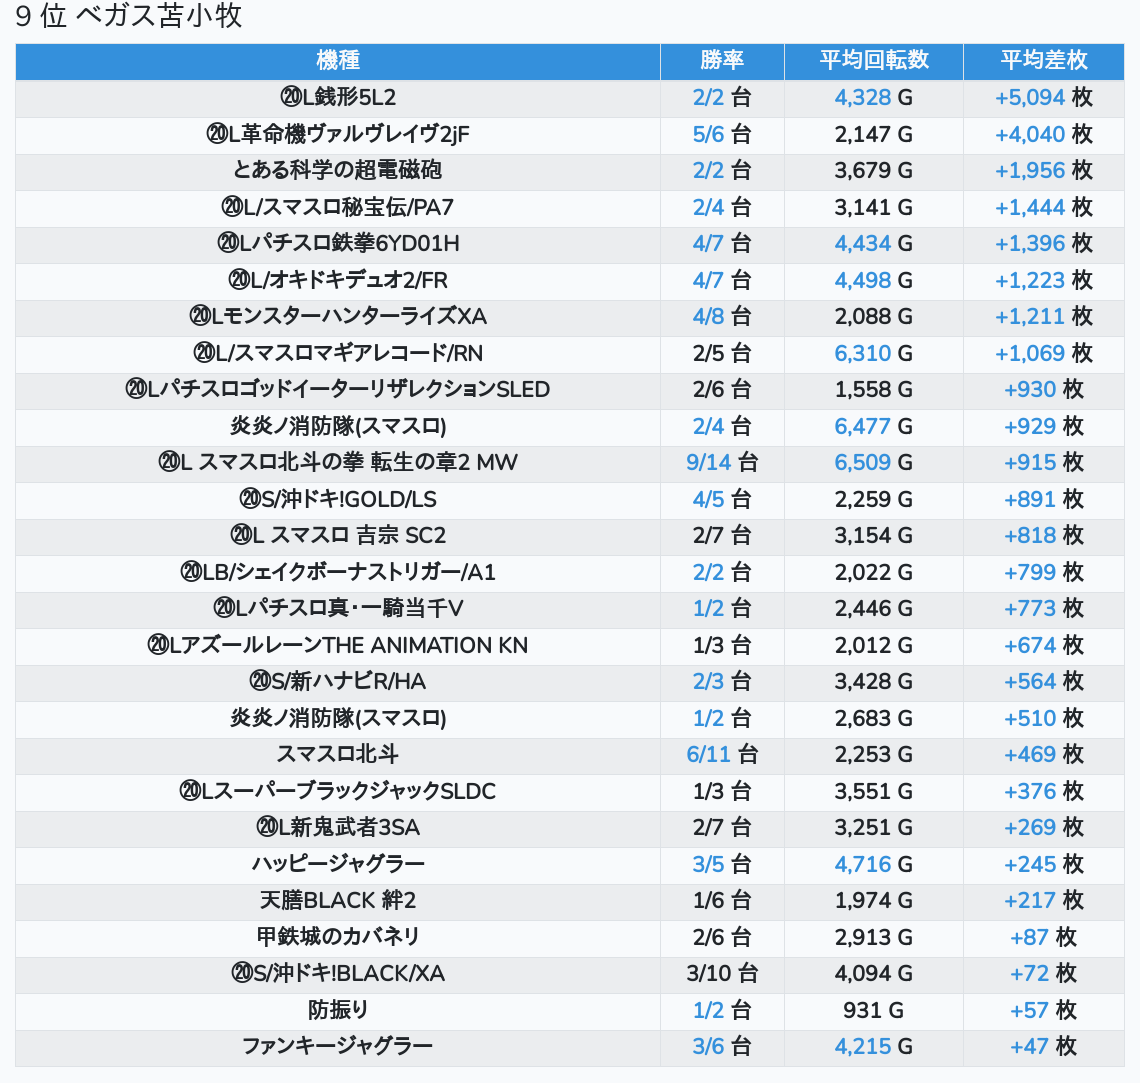This screenshot has height=1083, width=1140.
Task: Sort by the 平均回転数 column header
Action: click(x=873, y=61)
